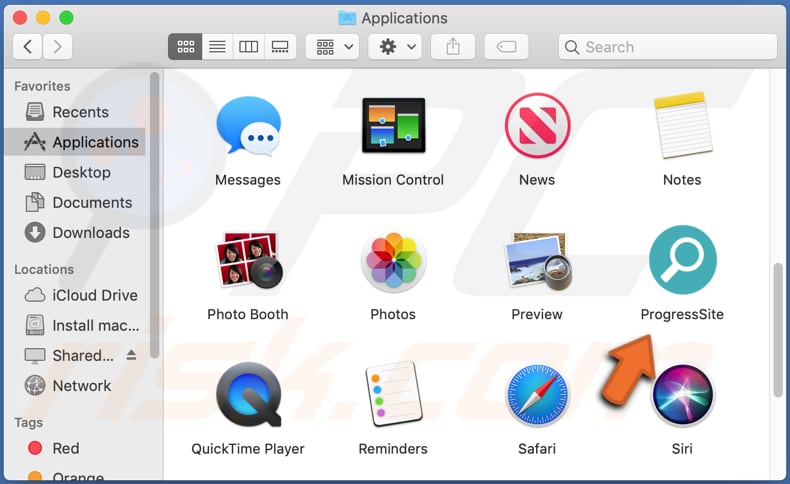Select Downloads in the sidebar

90,232
